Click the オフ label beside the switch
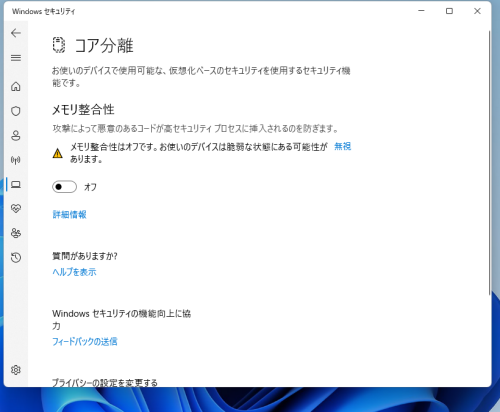The width and height of the screenshot is (500, 412). click(x=90, y=187)
